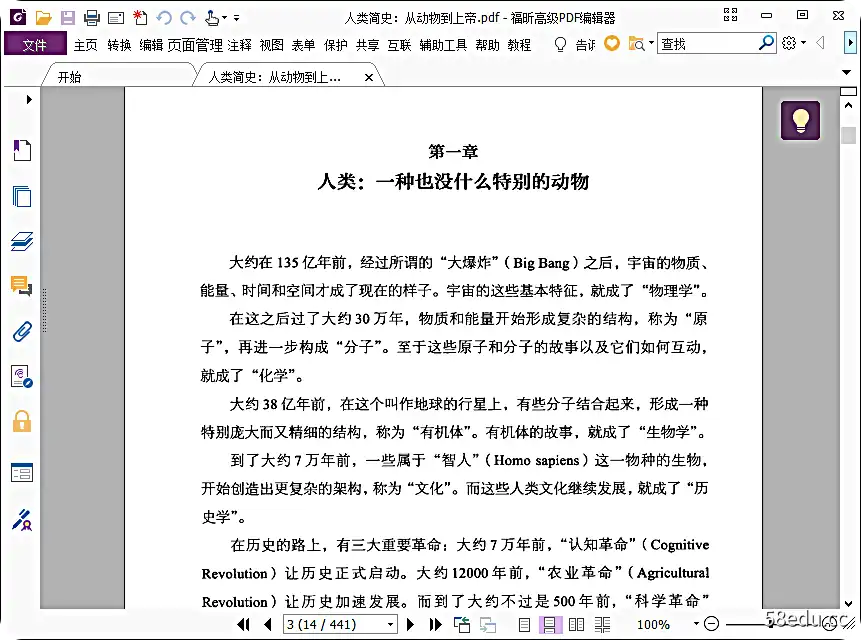
Task: Open the 编辑 ribbon tab
Action: click(x=151, y=45)
